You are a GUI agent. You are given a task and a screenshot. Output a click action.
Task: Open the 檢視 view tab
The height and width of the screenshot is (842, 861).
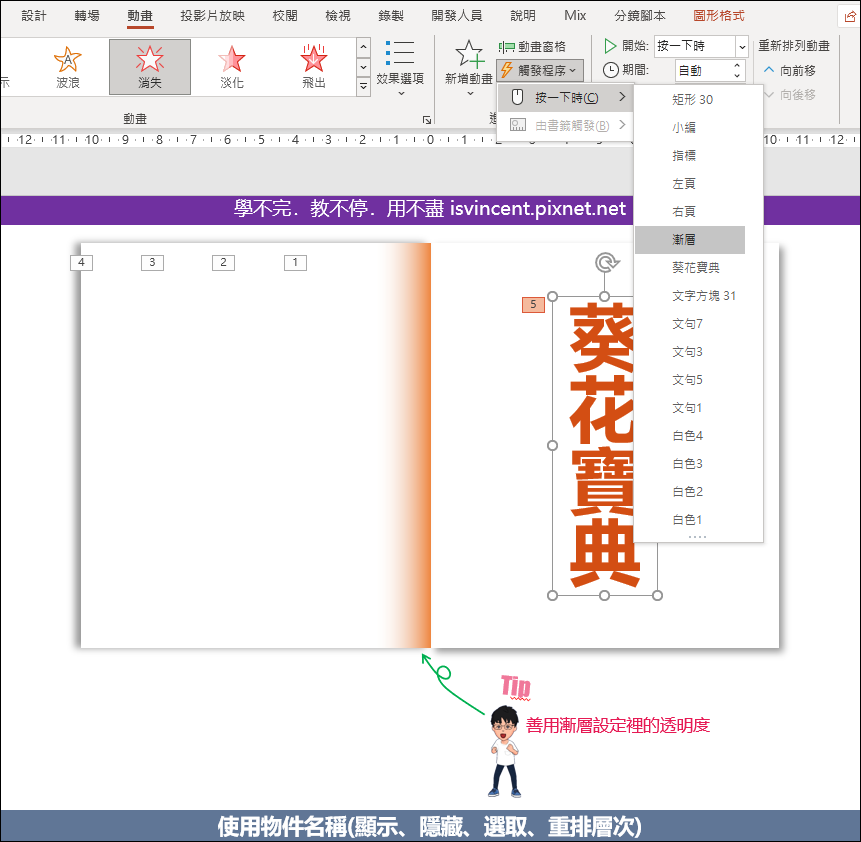click(x=338, y=16)
